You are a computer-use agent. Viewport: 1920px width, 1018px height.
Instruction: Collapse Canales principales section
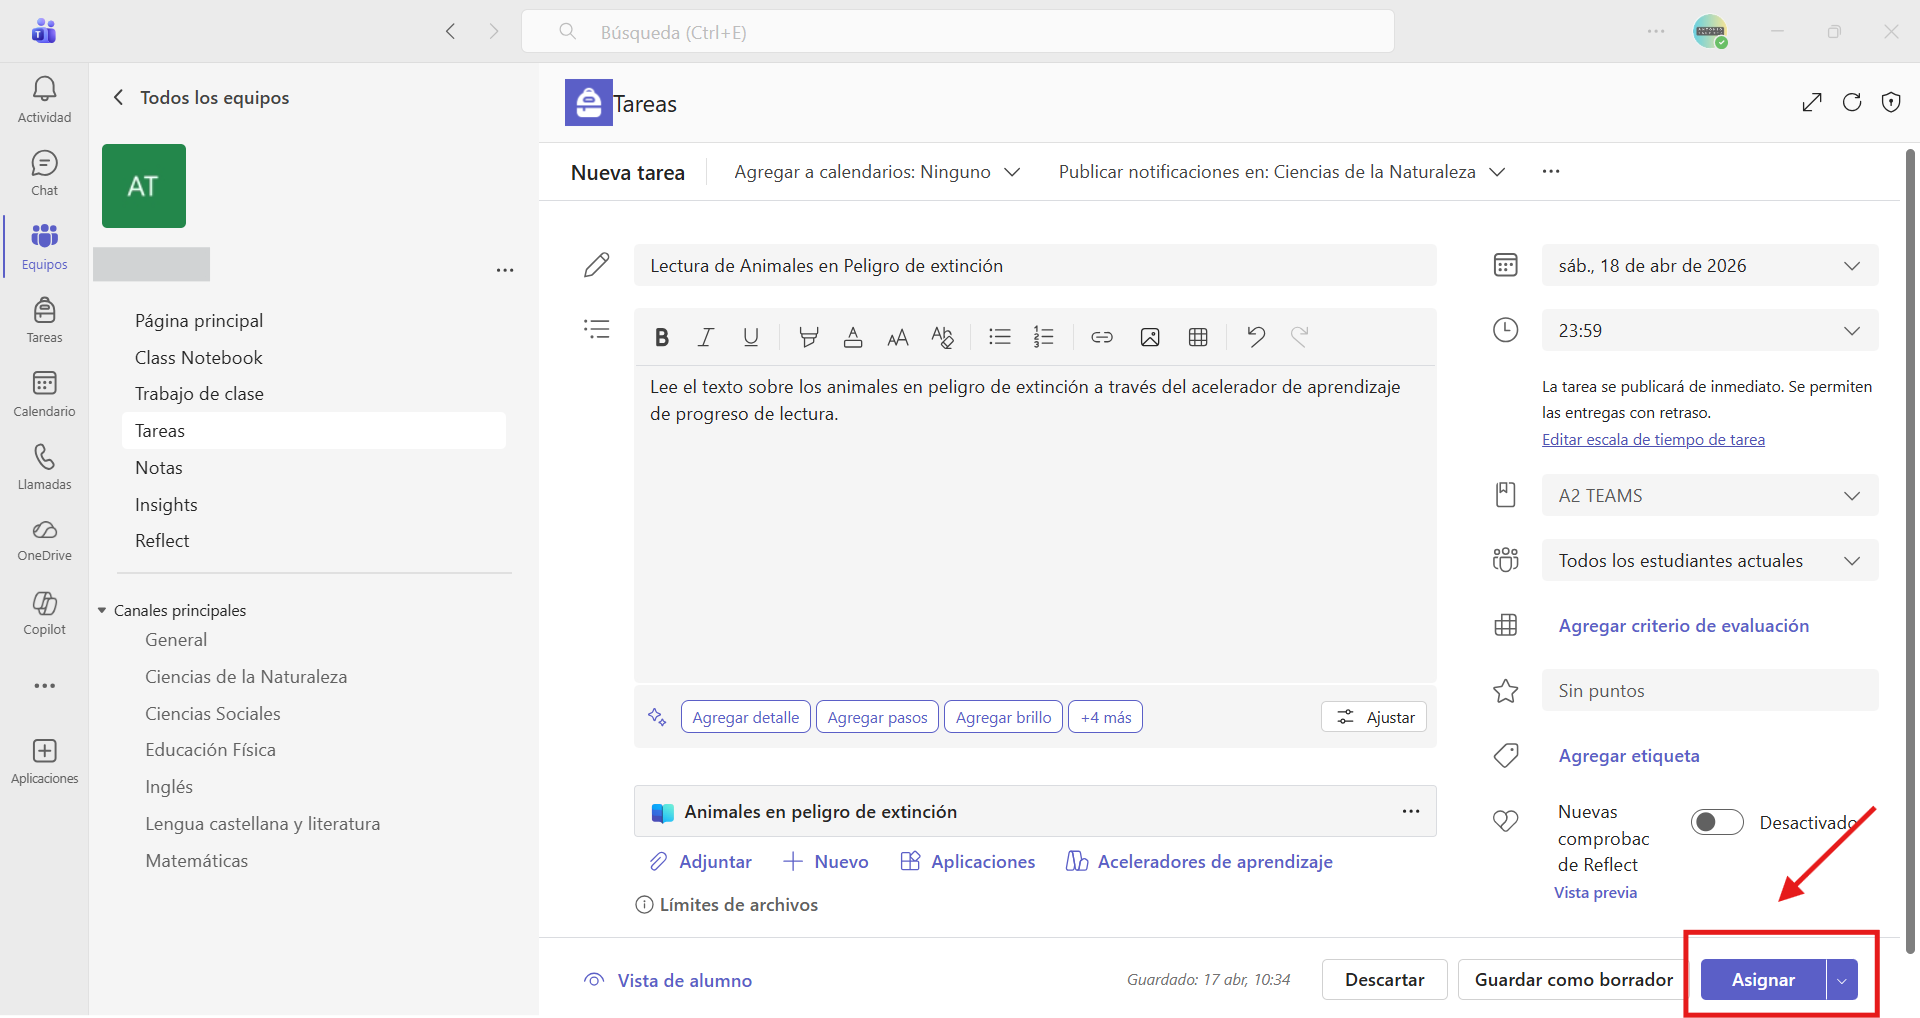[101, 611]
